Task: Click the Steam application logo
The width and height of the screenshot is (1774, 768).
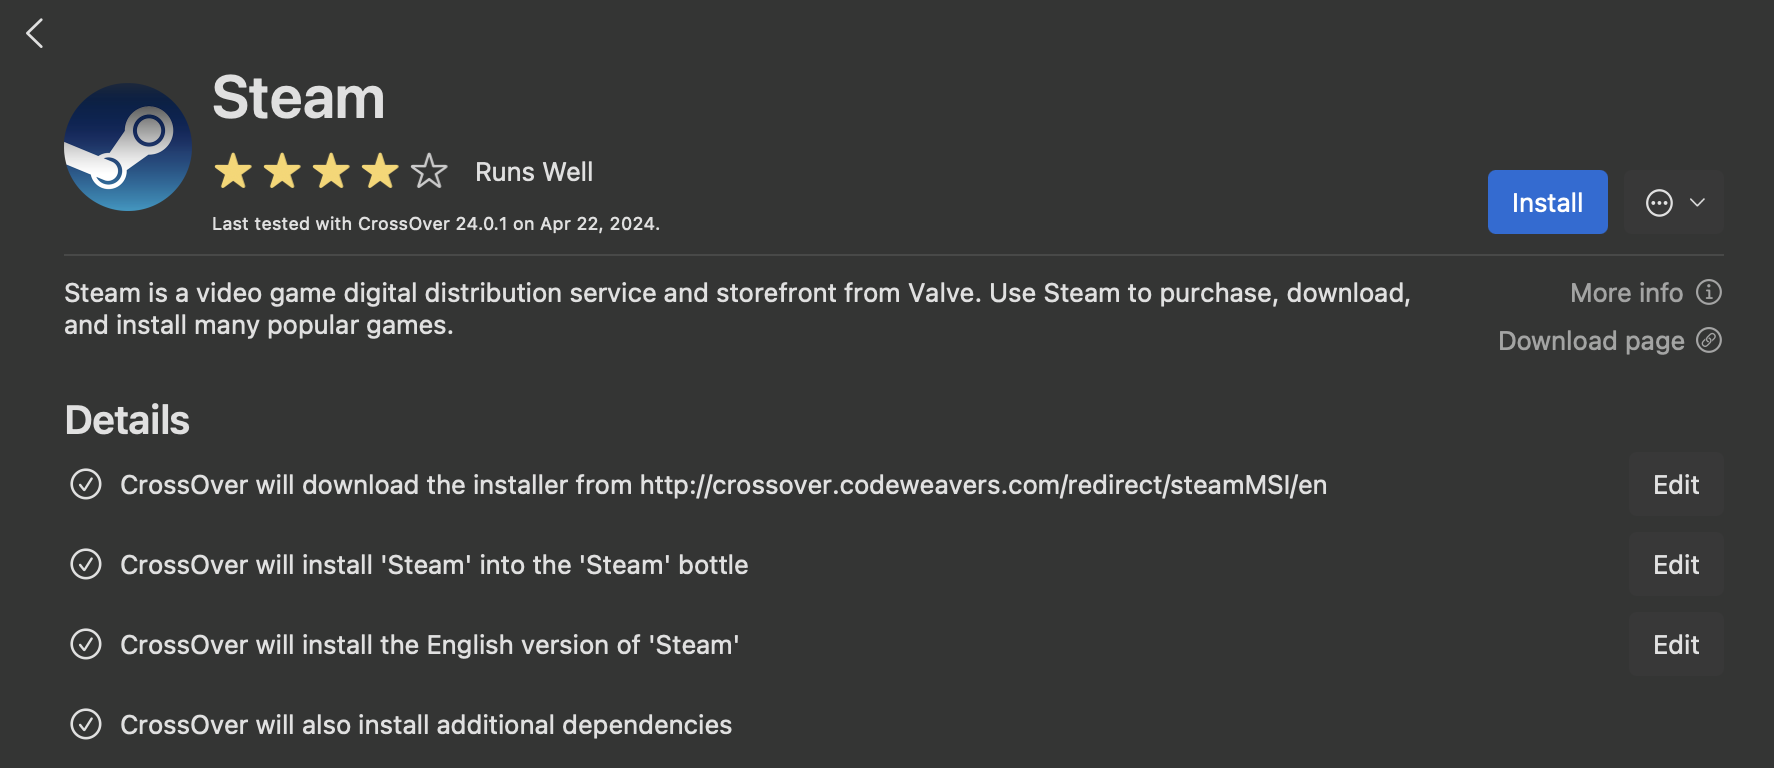Action: [x=128, y=147]
